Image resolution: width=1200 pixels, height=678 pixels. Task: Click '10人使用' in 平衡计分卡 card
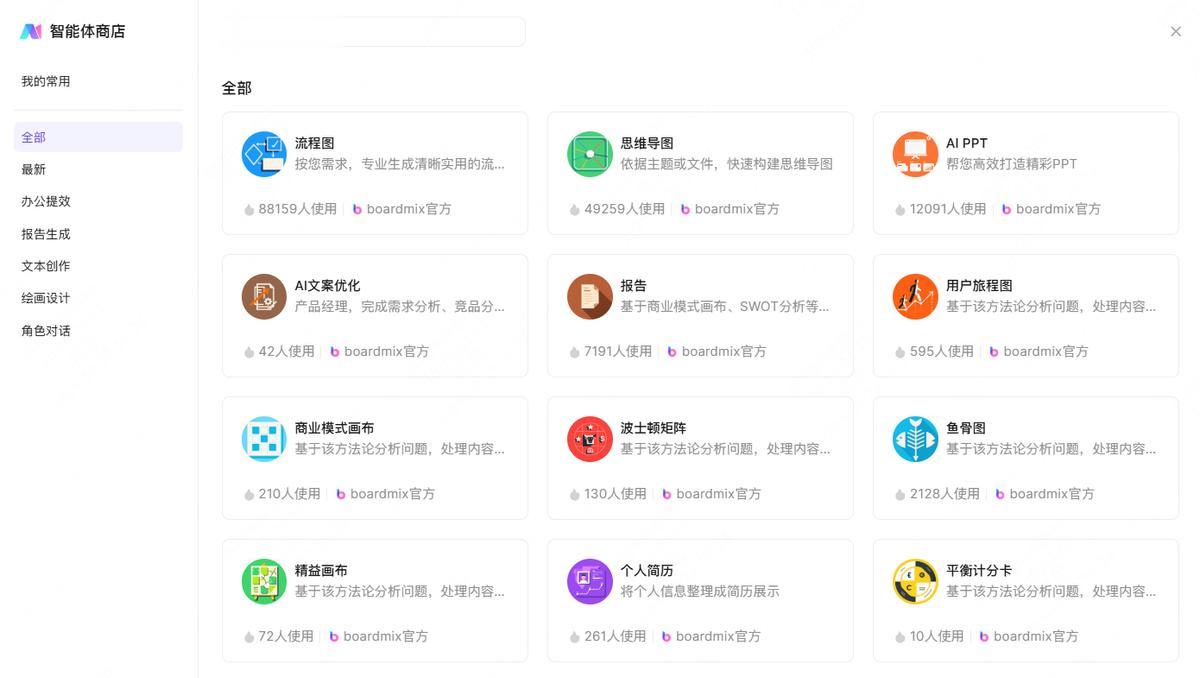936,636
